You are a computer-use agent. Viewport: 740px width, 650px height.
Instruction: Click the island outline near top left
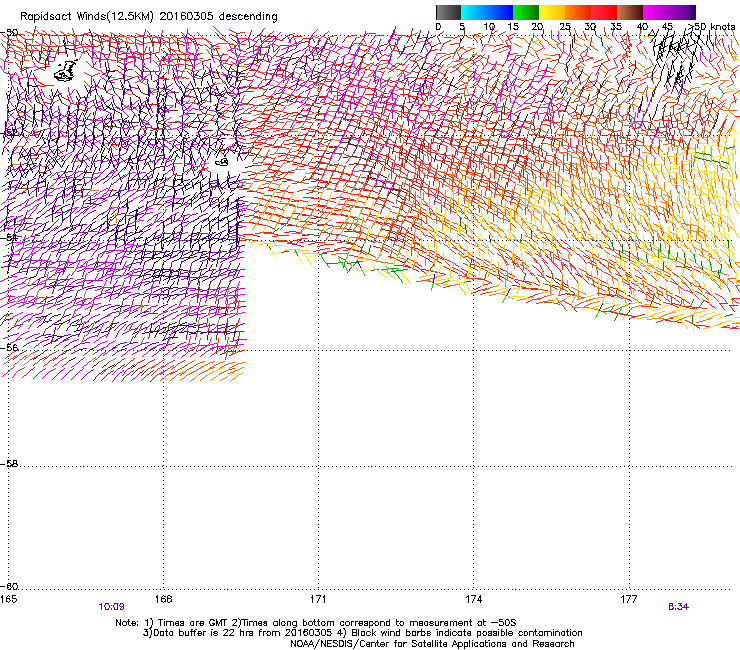66,71
